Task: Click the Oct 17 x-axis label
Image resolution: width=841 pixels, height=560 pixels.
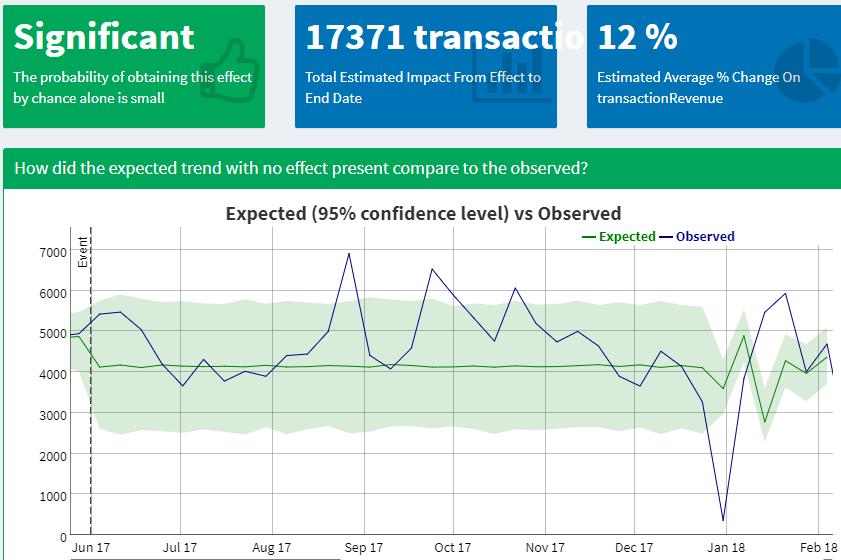Action: click(453, 547)
